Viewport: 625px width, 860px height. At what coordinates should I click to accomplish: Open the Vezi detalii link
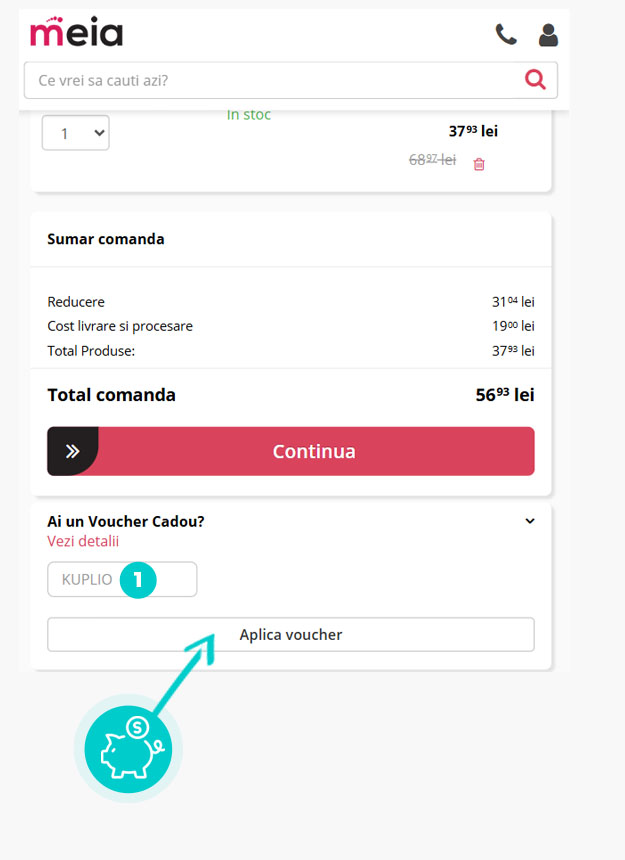[83, 541]
